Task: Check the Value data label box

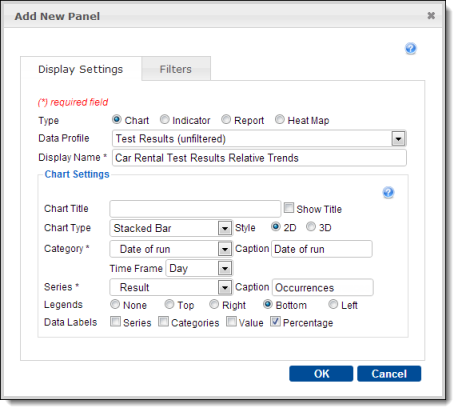Action: pos(231,322)
